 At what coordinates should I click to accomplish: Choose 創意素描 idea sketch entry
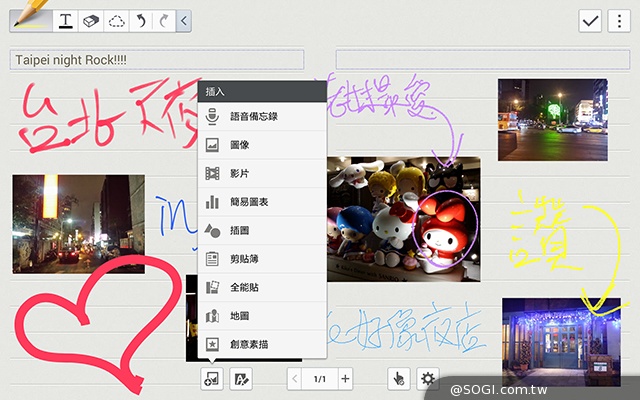click(x=262, y=344)
